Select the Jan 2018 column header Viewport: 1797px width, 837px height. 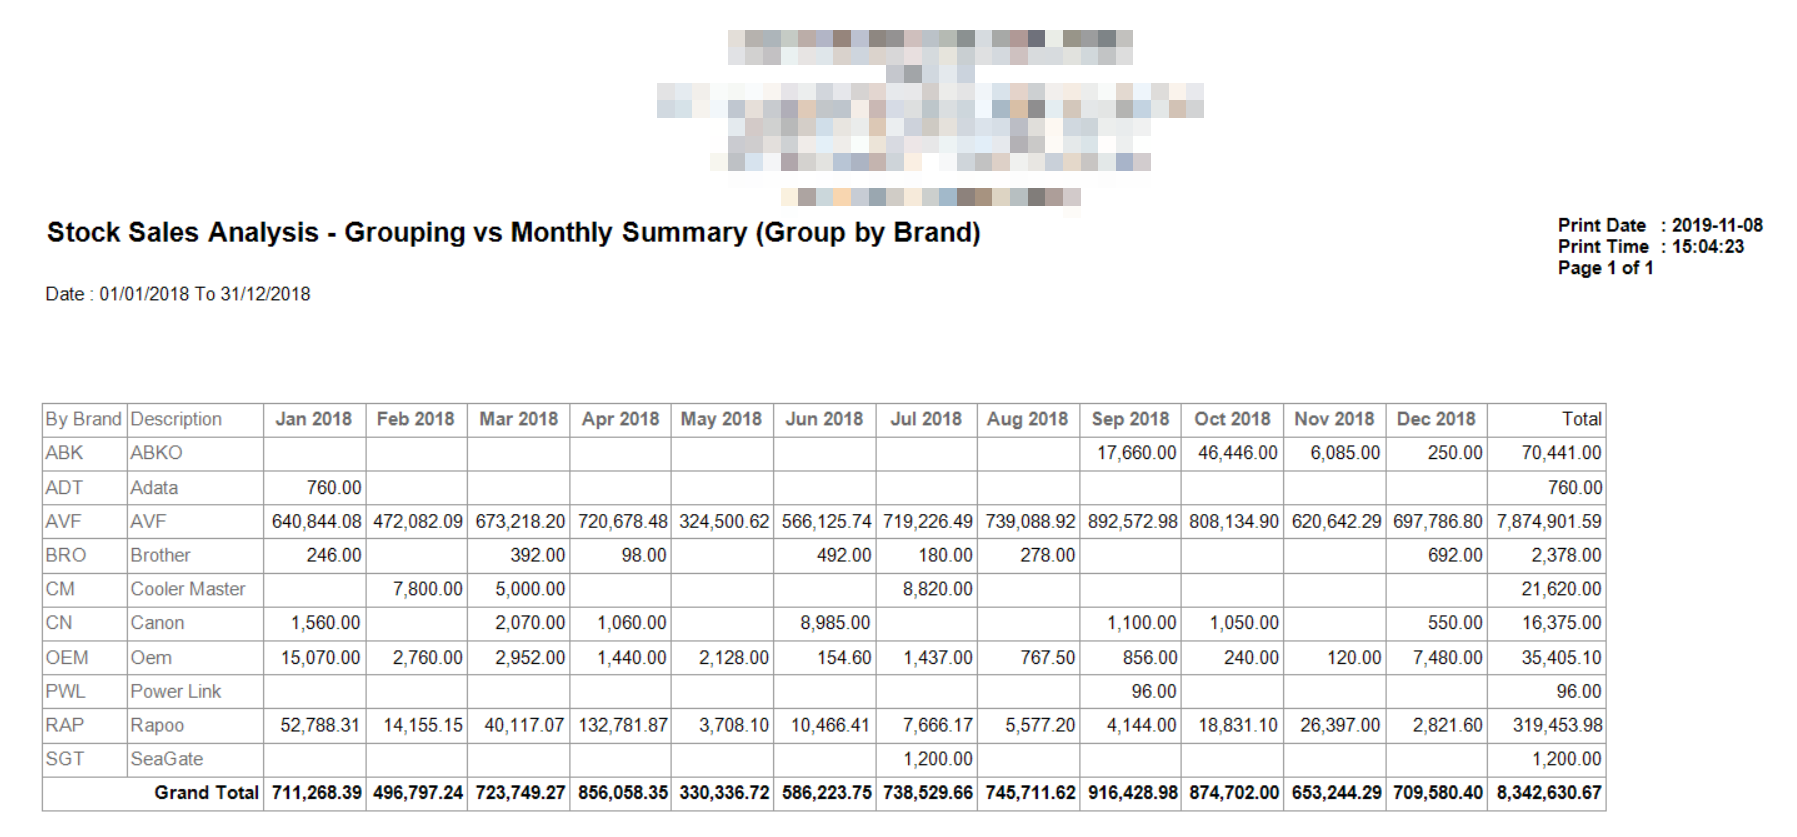click(314, 419)
